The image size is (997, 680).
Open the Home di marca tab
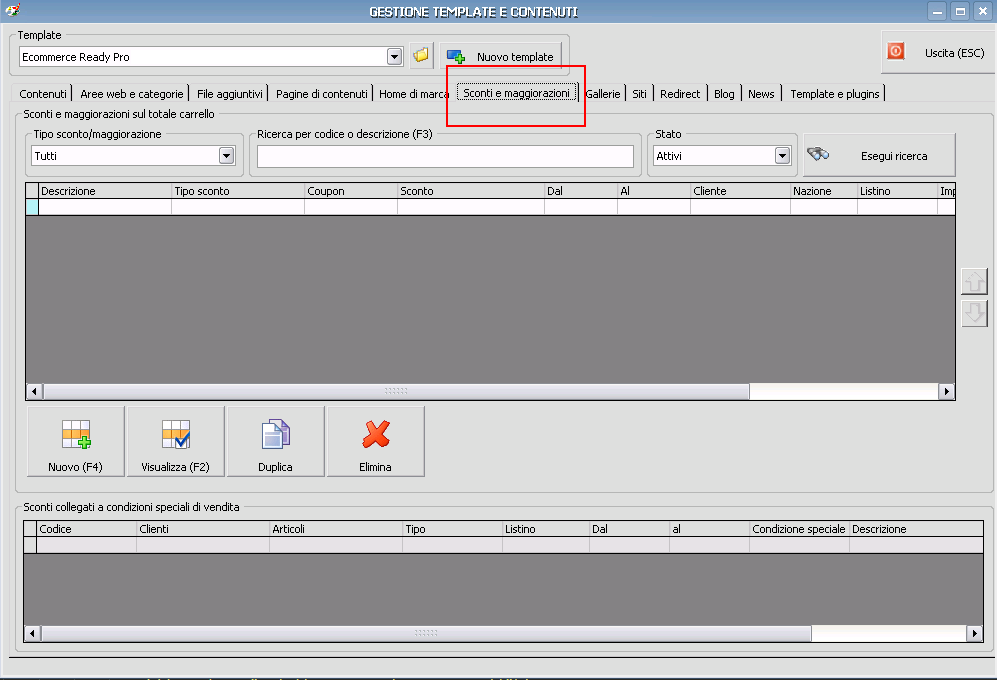414,94
